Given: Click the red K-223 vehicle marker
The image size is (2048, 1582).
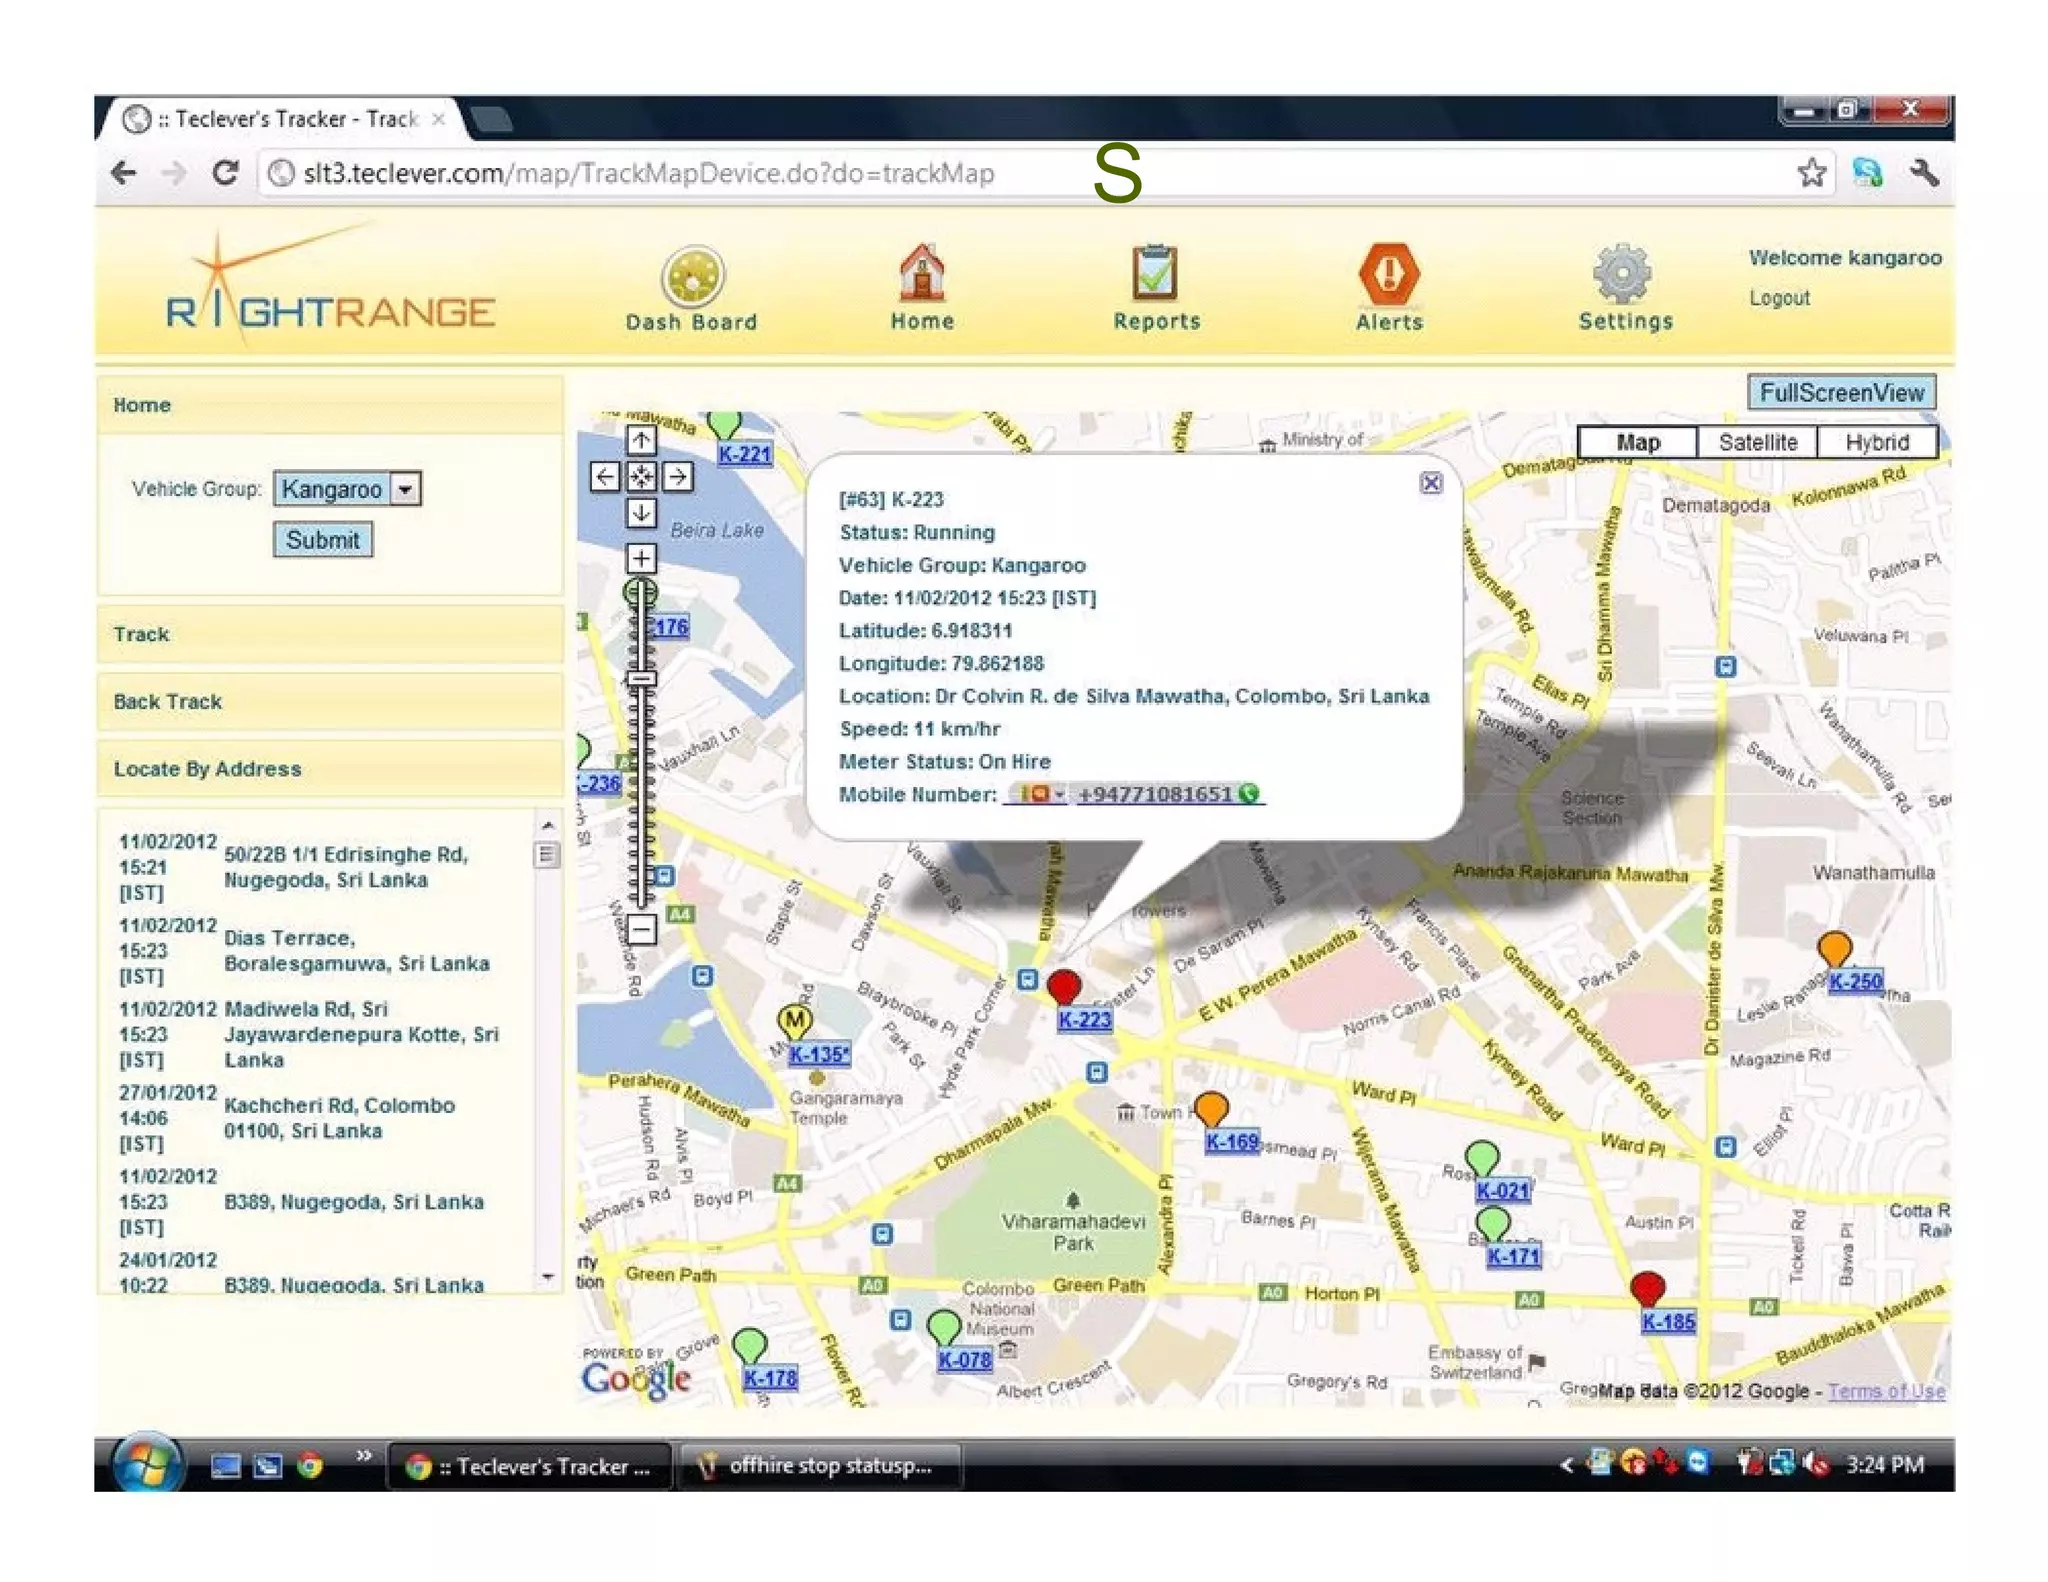Looking at the screenshot, I should coord(1063,986).
